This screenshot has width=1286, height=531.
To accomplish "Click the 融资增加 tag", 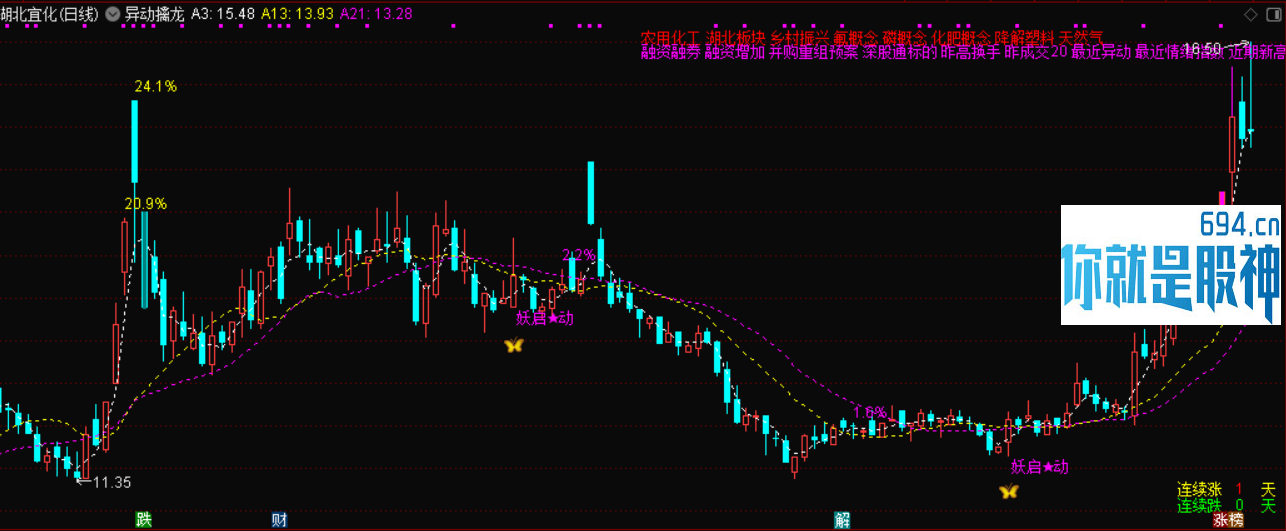I will point(736,53).
